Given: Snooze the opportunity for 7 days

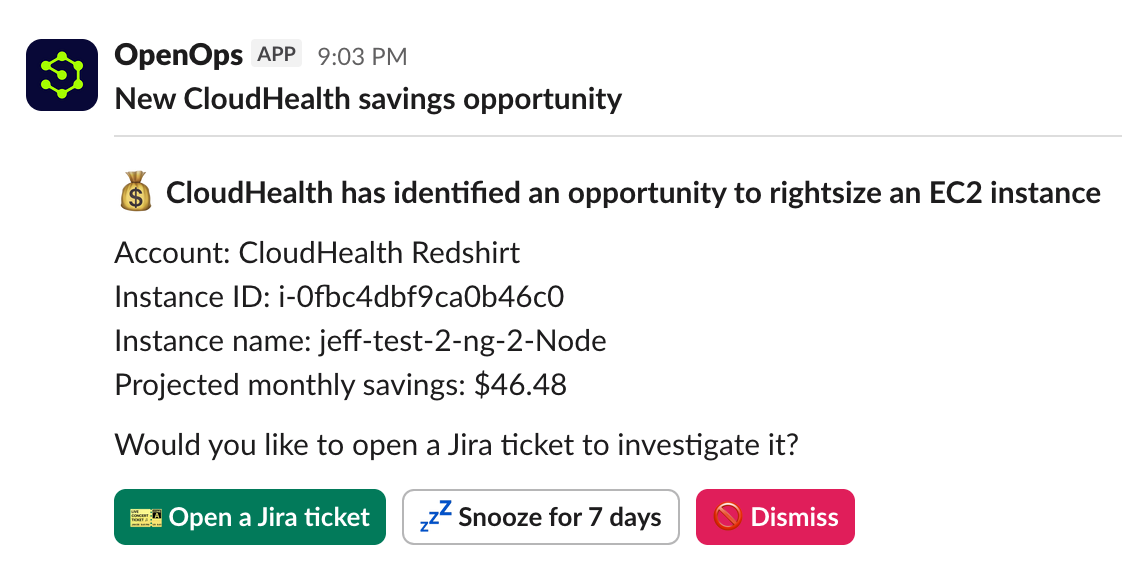Looking at the screenshot, I should tap(540, 517).
